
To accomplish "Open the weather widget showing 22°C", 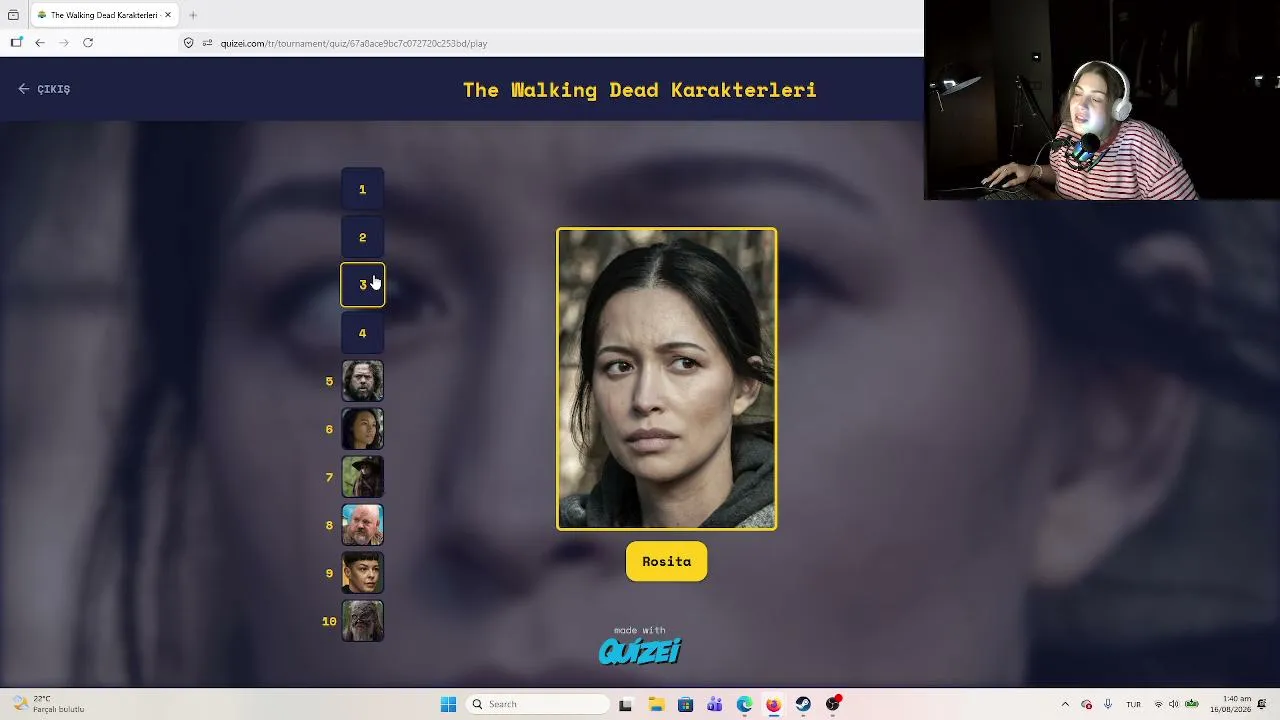I will click(x=48, y=704).
